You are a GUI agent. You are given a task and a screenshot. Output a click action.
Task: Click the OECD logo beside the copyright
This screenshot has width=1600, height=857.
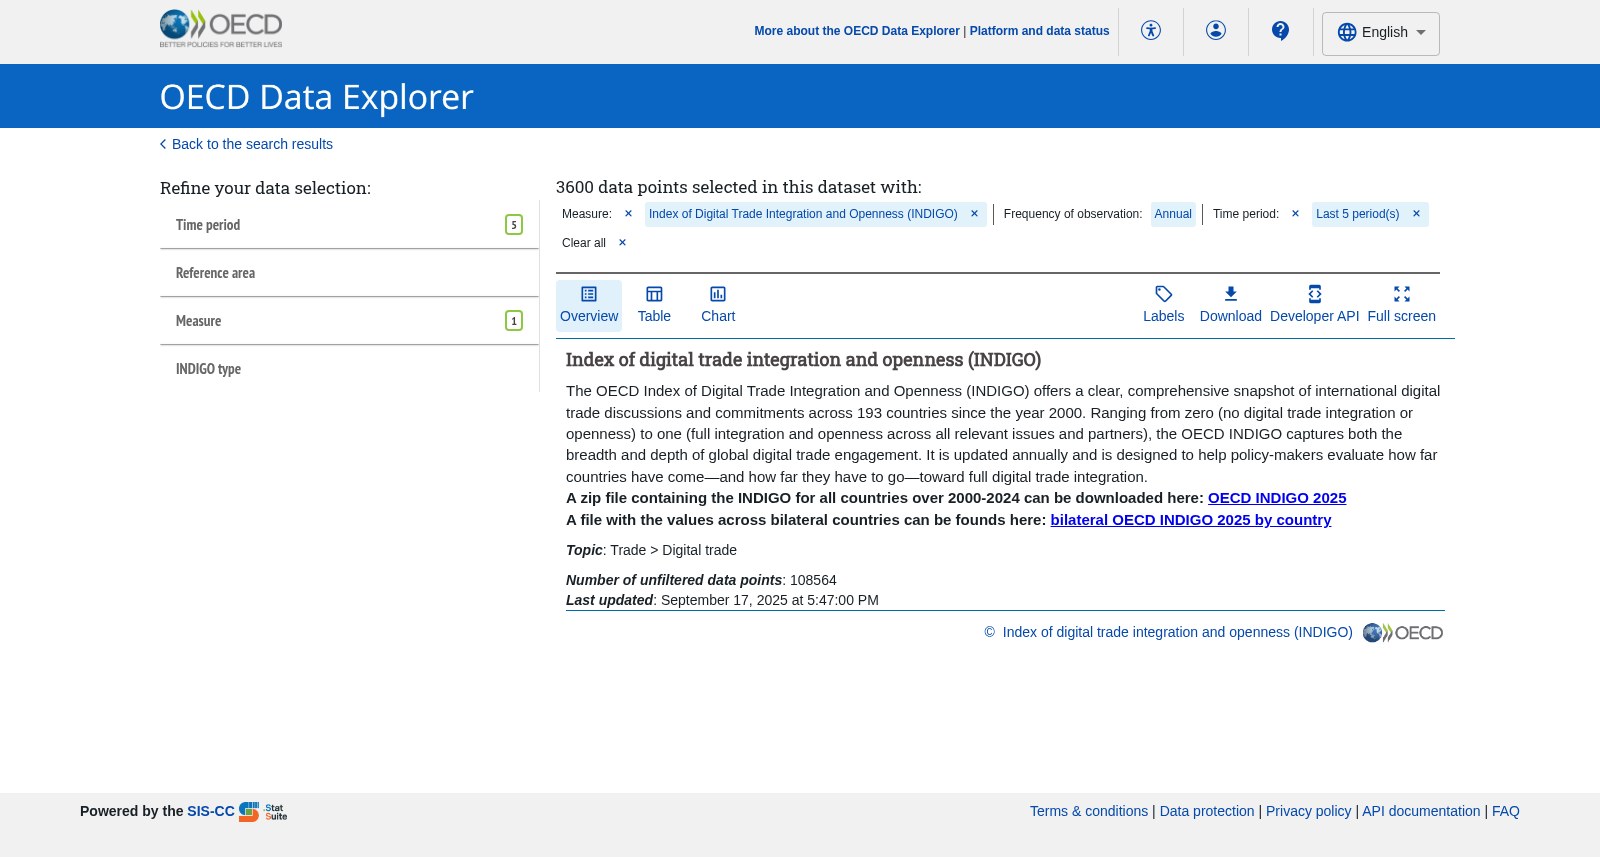[x=1403, y=633]
